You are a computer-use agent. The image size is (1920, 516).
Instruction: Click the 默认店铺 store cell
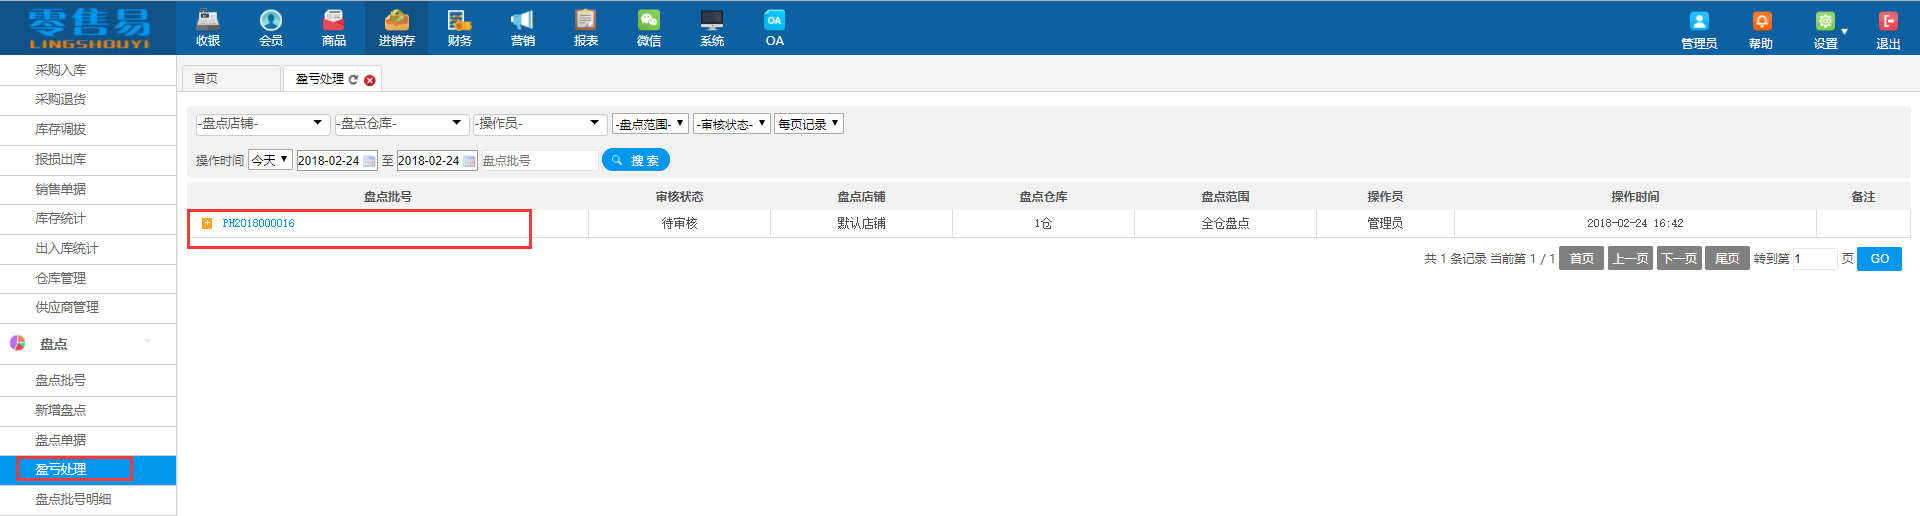[x=861, y=223]
